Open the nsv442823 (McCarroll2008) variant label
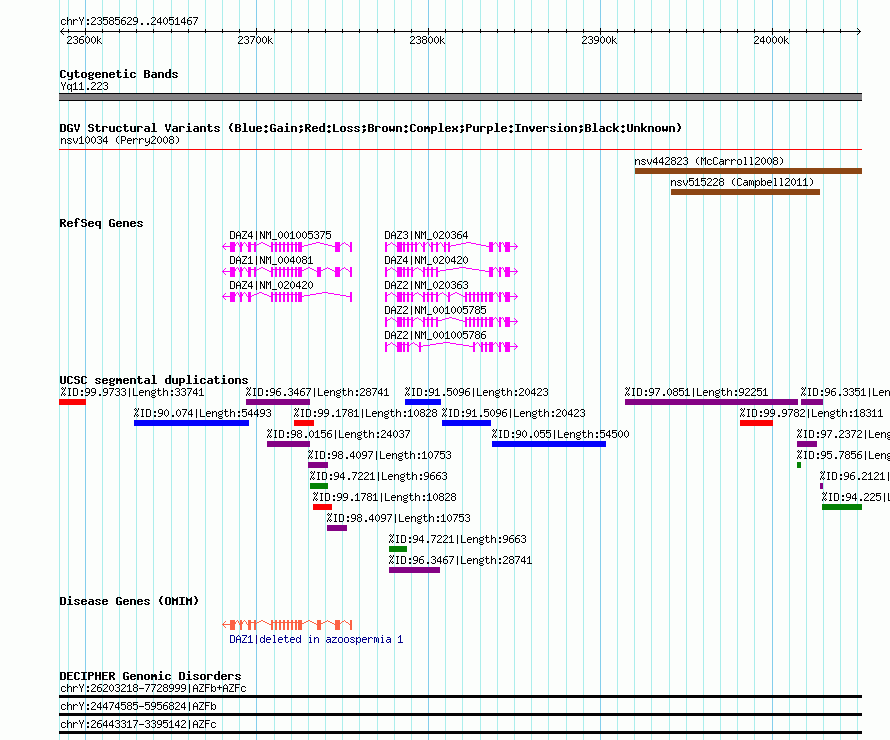Viewport: 890px width, 740px height. coord(709,161)
